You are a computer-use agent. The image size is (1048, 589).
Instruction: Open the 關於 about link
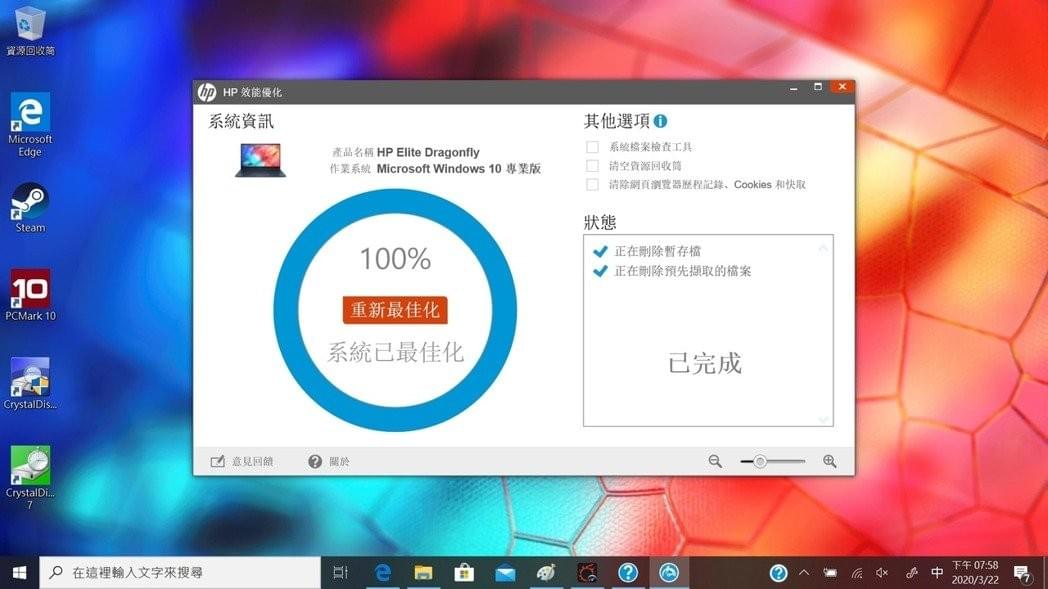point(329,461)
